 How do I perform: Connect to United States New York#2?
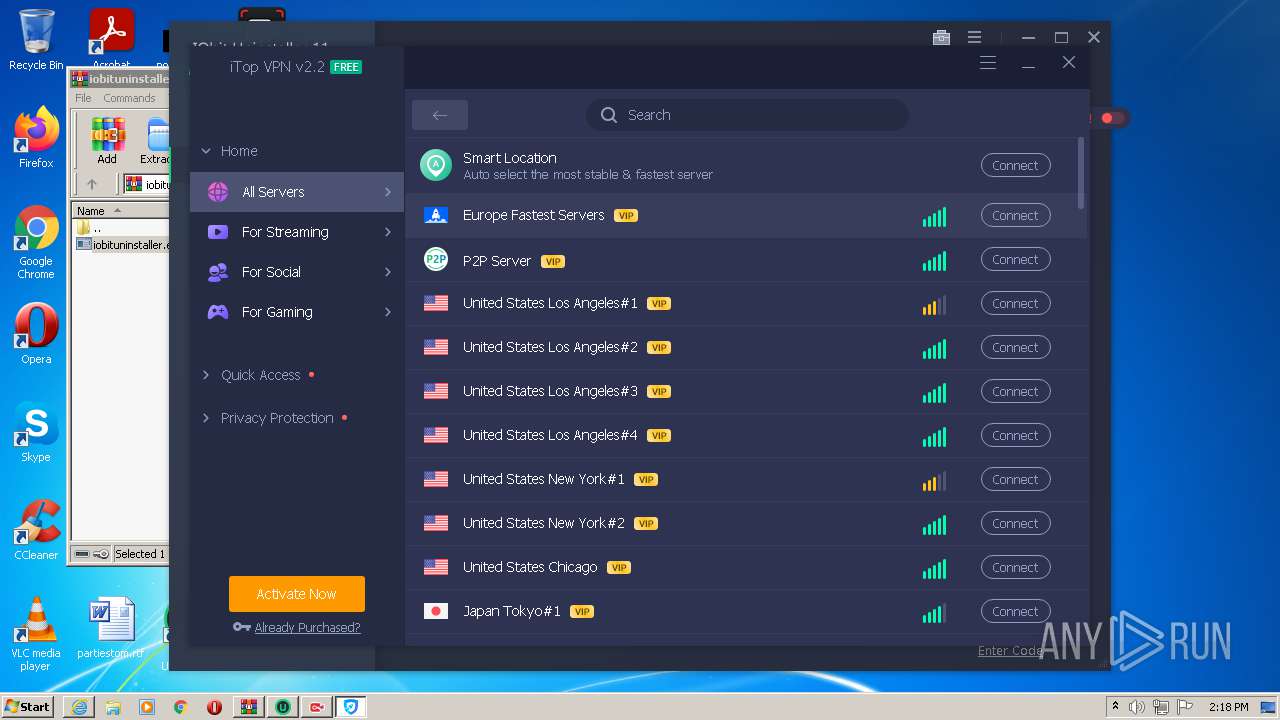pos(1015,524)
